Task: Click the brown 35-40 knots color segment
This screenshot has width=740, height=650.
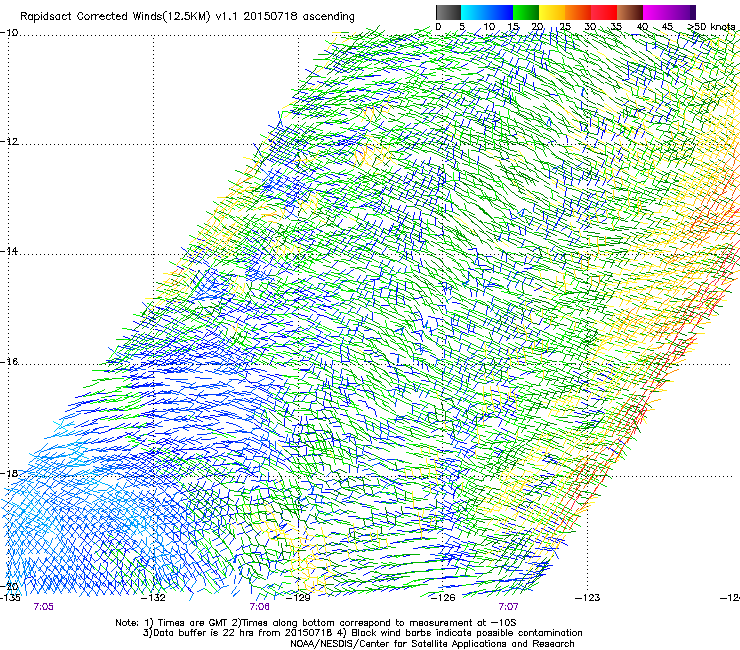Action: click(630, 12)
